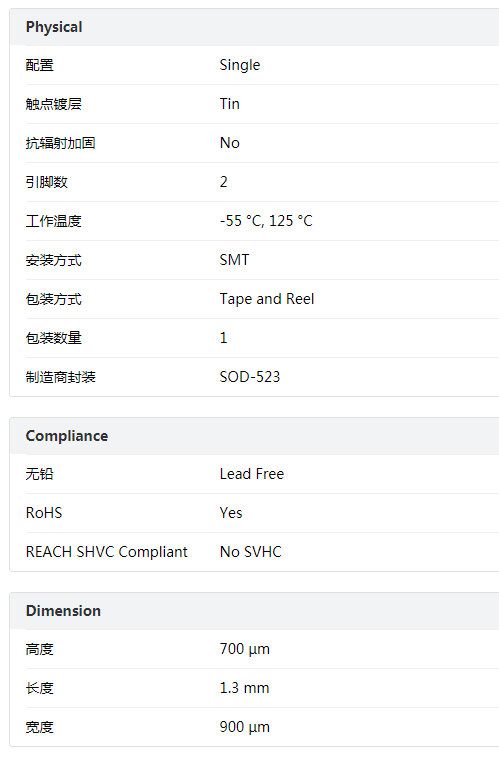Viewport: 499px width, 757px height.
Task: Click the Compliance section header
Action: click(x=67, y=436)
